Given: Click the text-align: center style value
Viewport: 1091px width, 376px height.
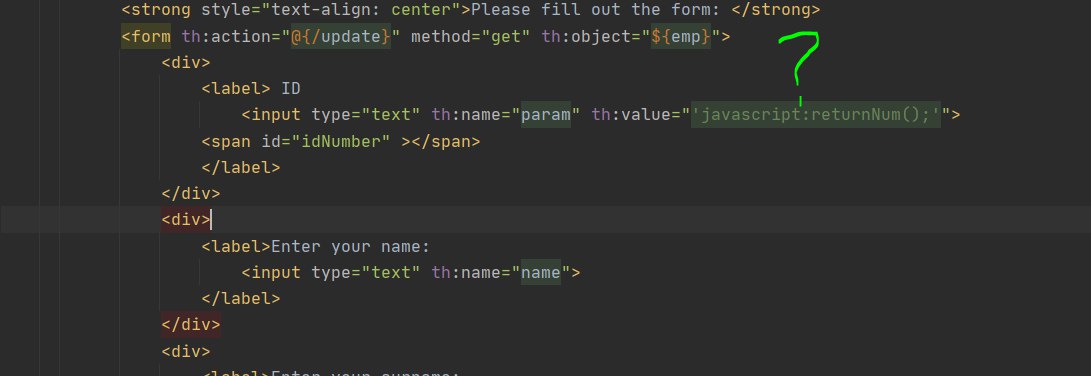Looking at the screenshot, I should pos(360,10).
